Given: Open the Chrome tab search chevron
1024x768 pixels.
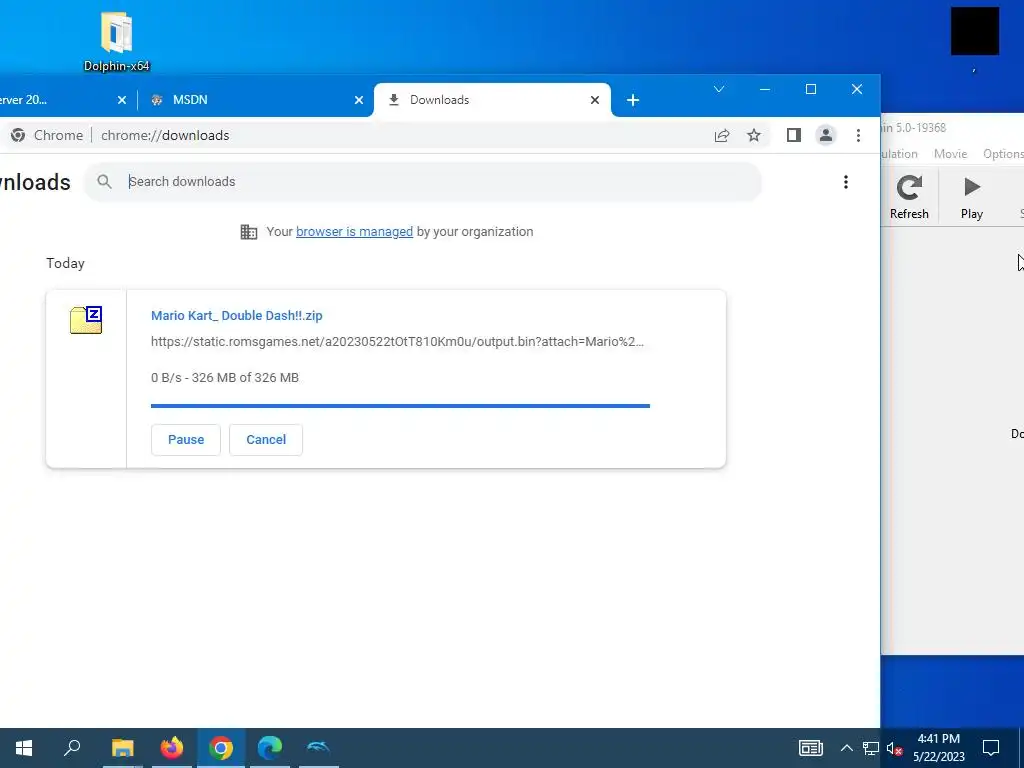Looking at the screenshot, I should pyautogui.click(x=719, y=89).
